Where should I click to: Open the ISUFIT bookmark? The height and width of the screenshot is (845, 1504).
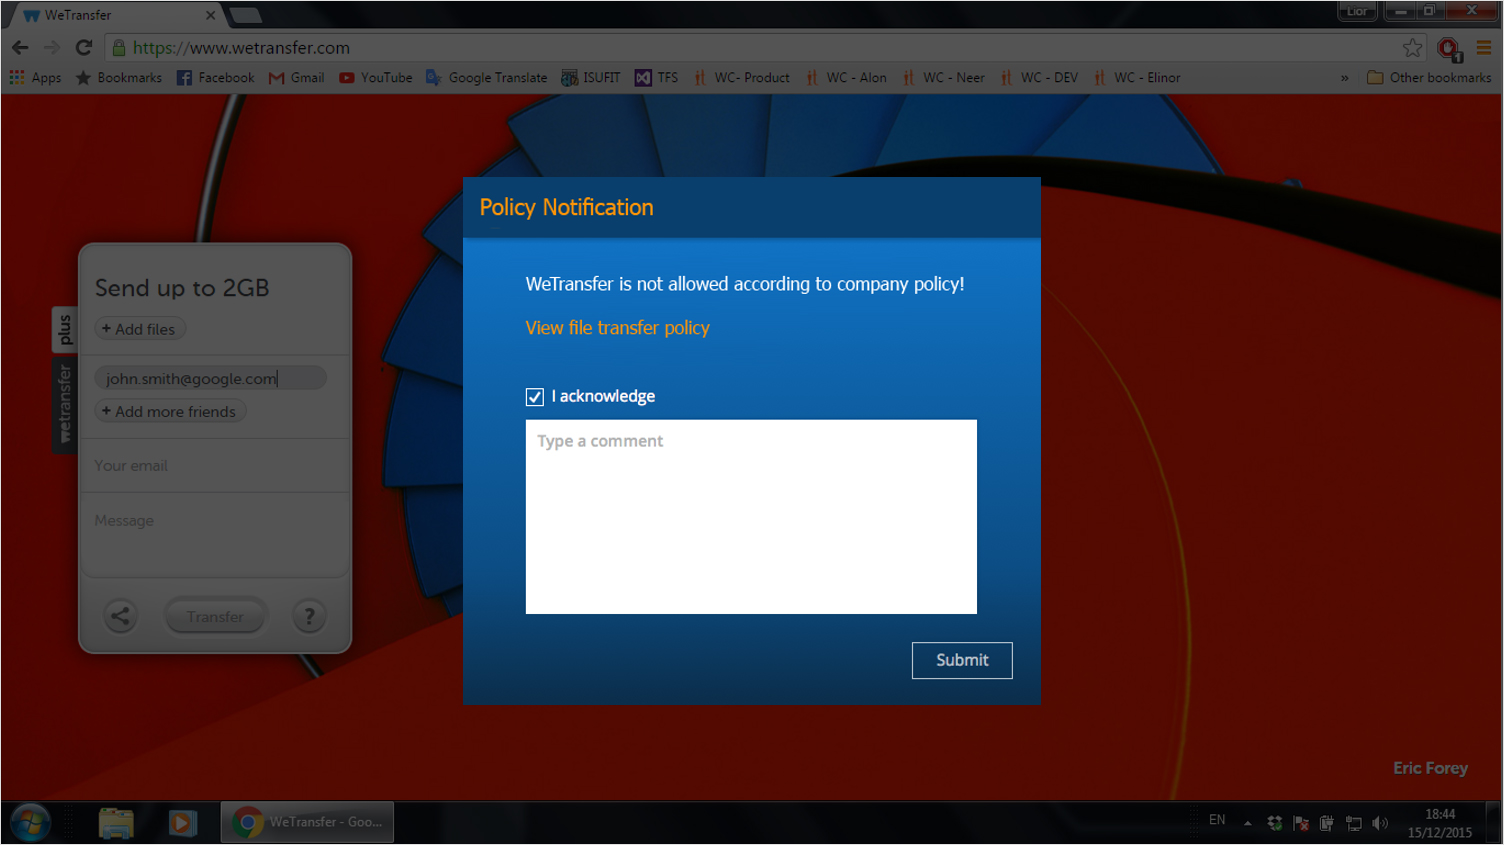click(x=591, y=77)
